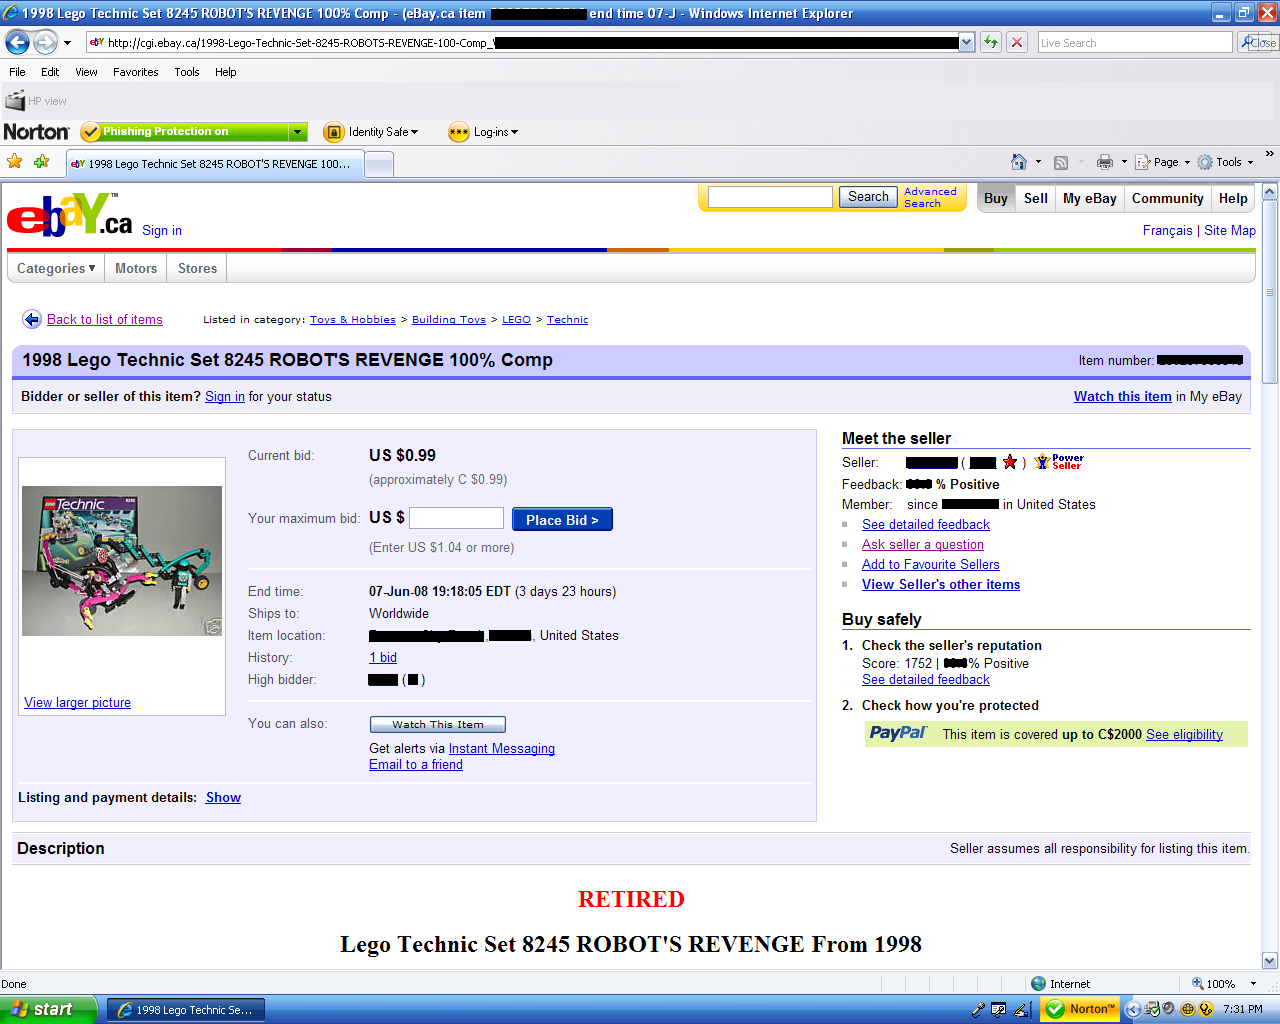This screenshot has height=1024, width=1280.
Task: Click the Place Bid button
Action: point(562,520)
